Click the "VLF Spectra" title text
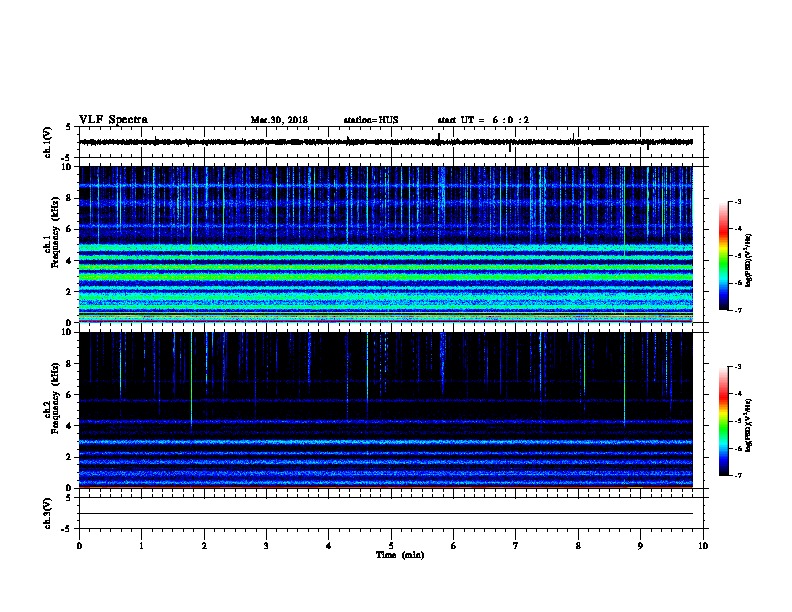Image resolution: width=792 pixels, height=612 pixels. [x=113, y=120]
